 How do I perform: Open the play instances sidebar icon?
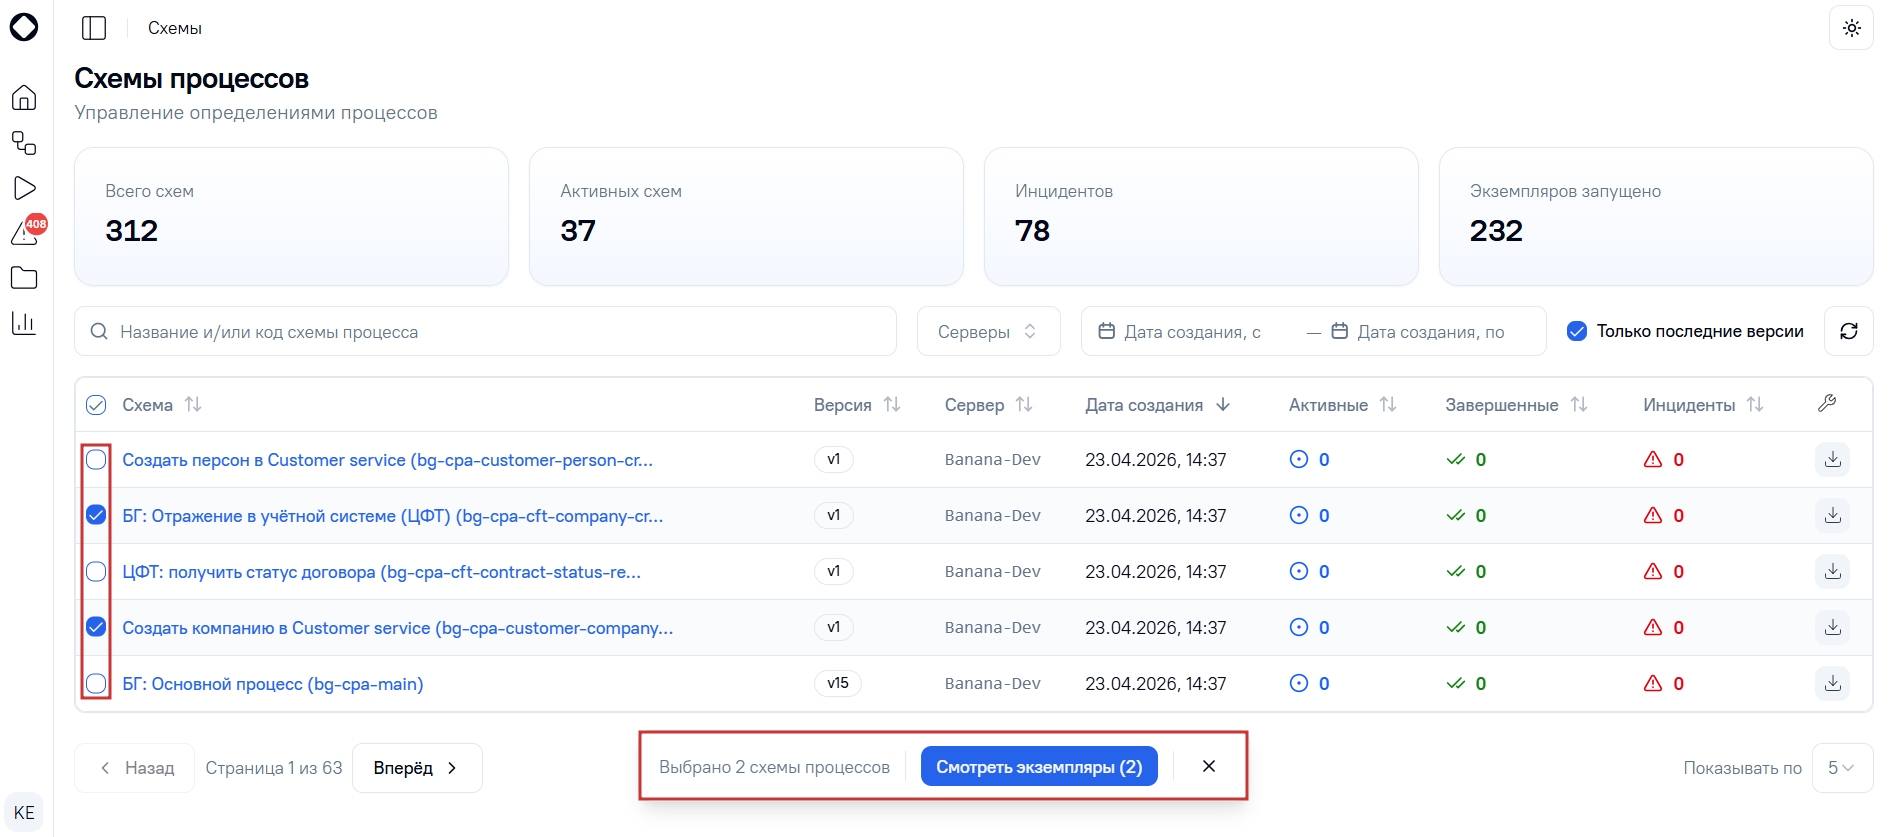coord(24,188)
